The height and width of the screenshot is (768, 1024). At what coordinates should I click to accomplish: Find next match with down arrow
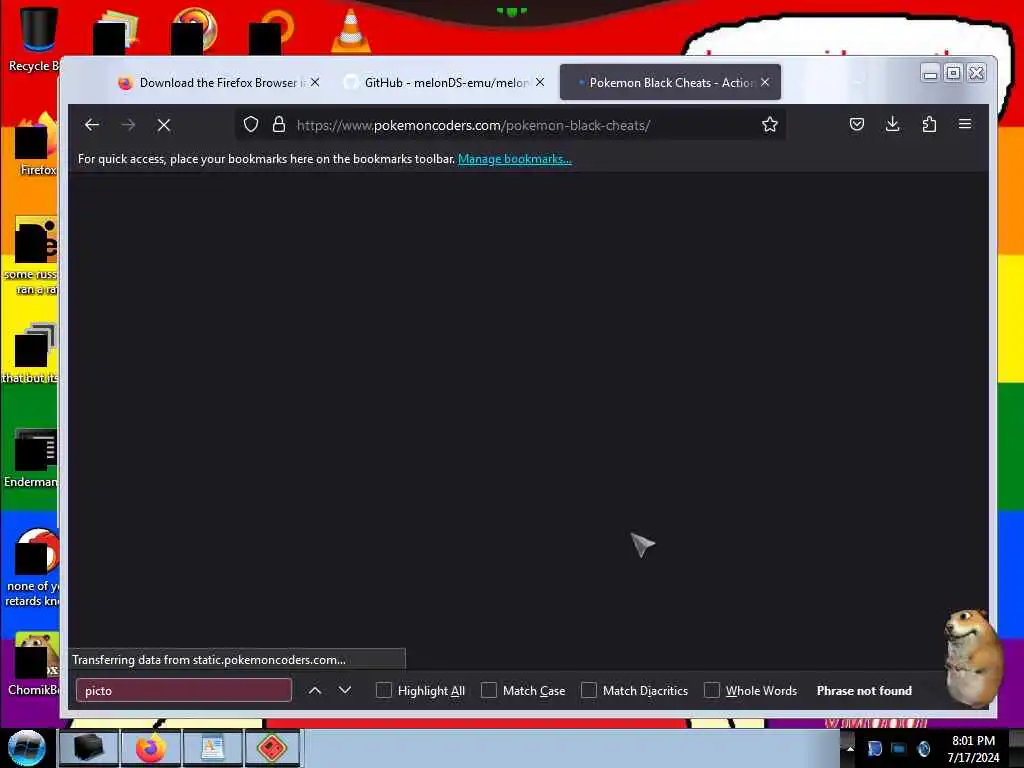[345, 690]
